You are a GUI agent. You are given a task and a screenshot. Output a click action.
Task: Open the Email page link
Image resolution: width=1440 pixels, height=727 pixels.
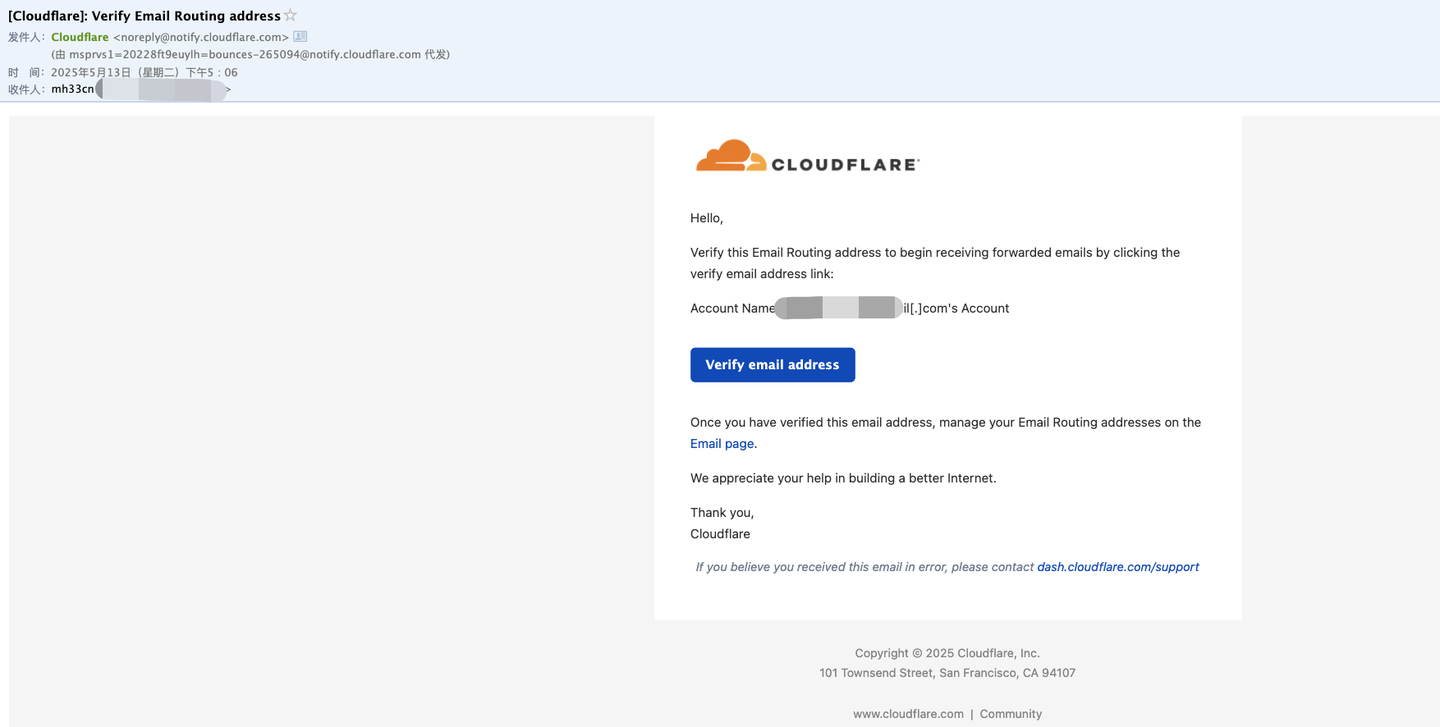(722, 443)
